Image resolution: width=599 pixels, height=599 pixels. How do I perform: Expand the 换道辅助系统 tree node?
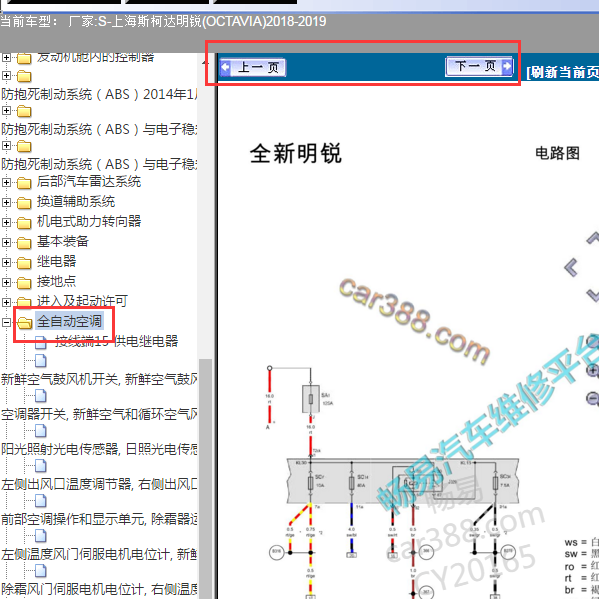click(6, 202)
